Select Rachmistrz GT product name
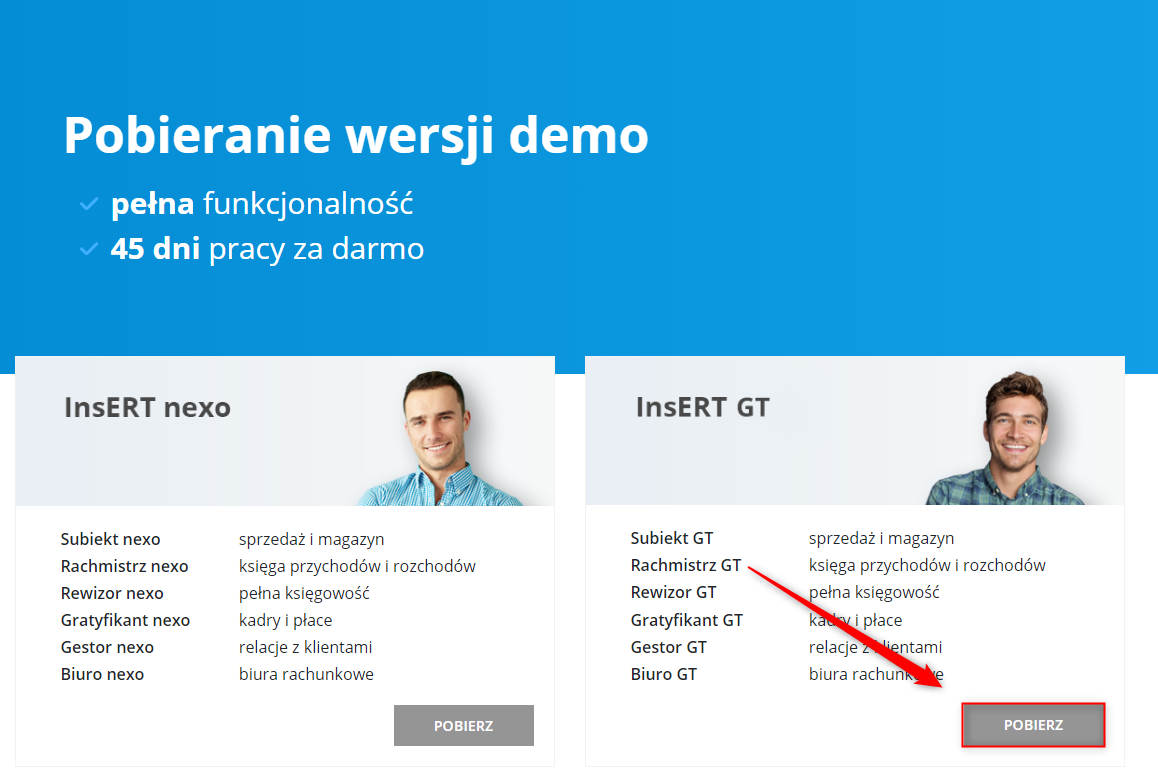1158x784 pixels. (686, 565)
